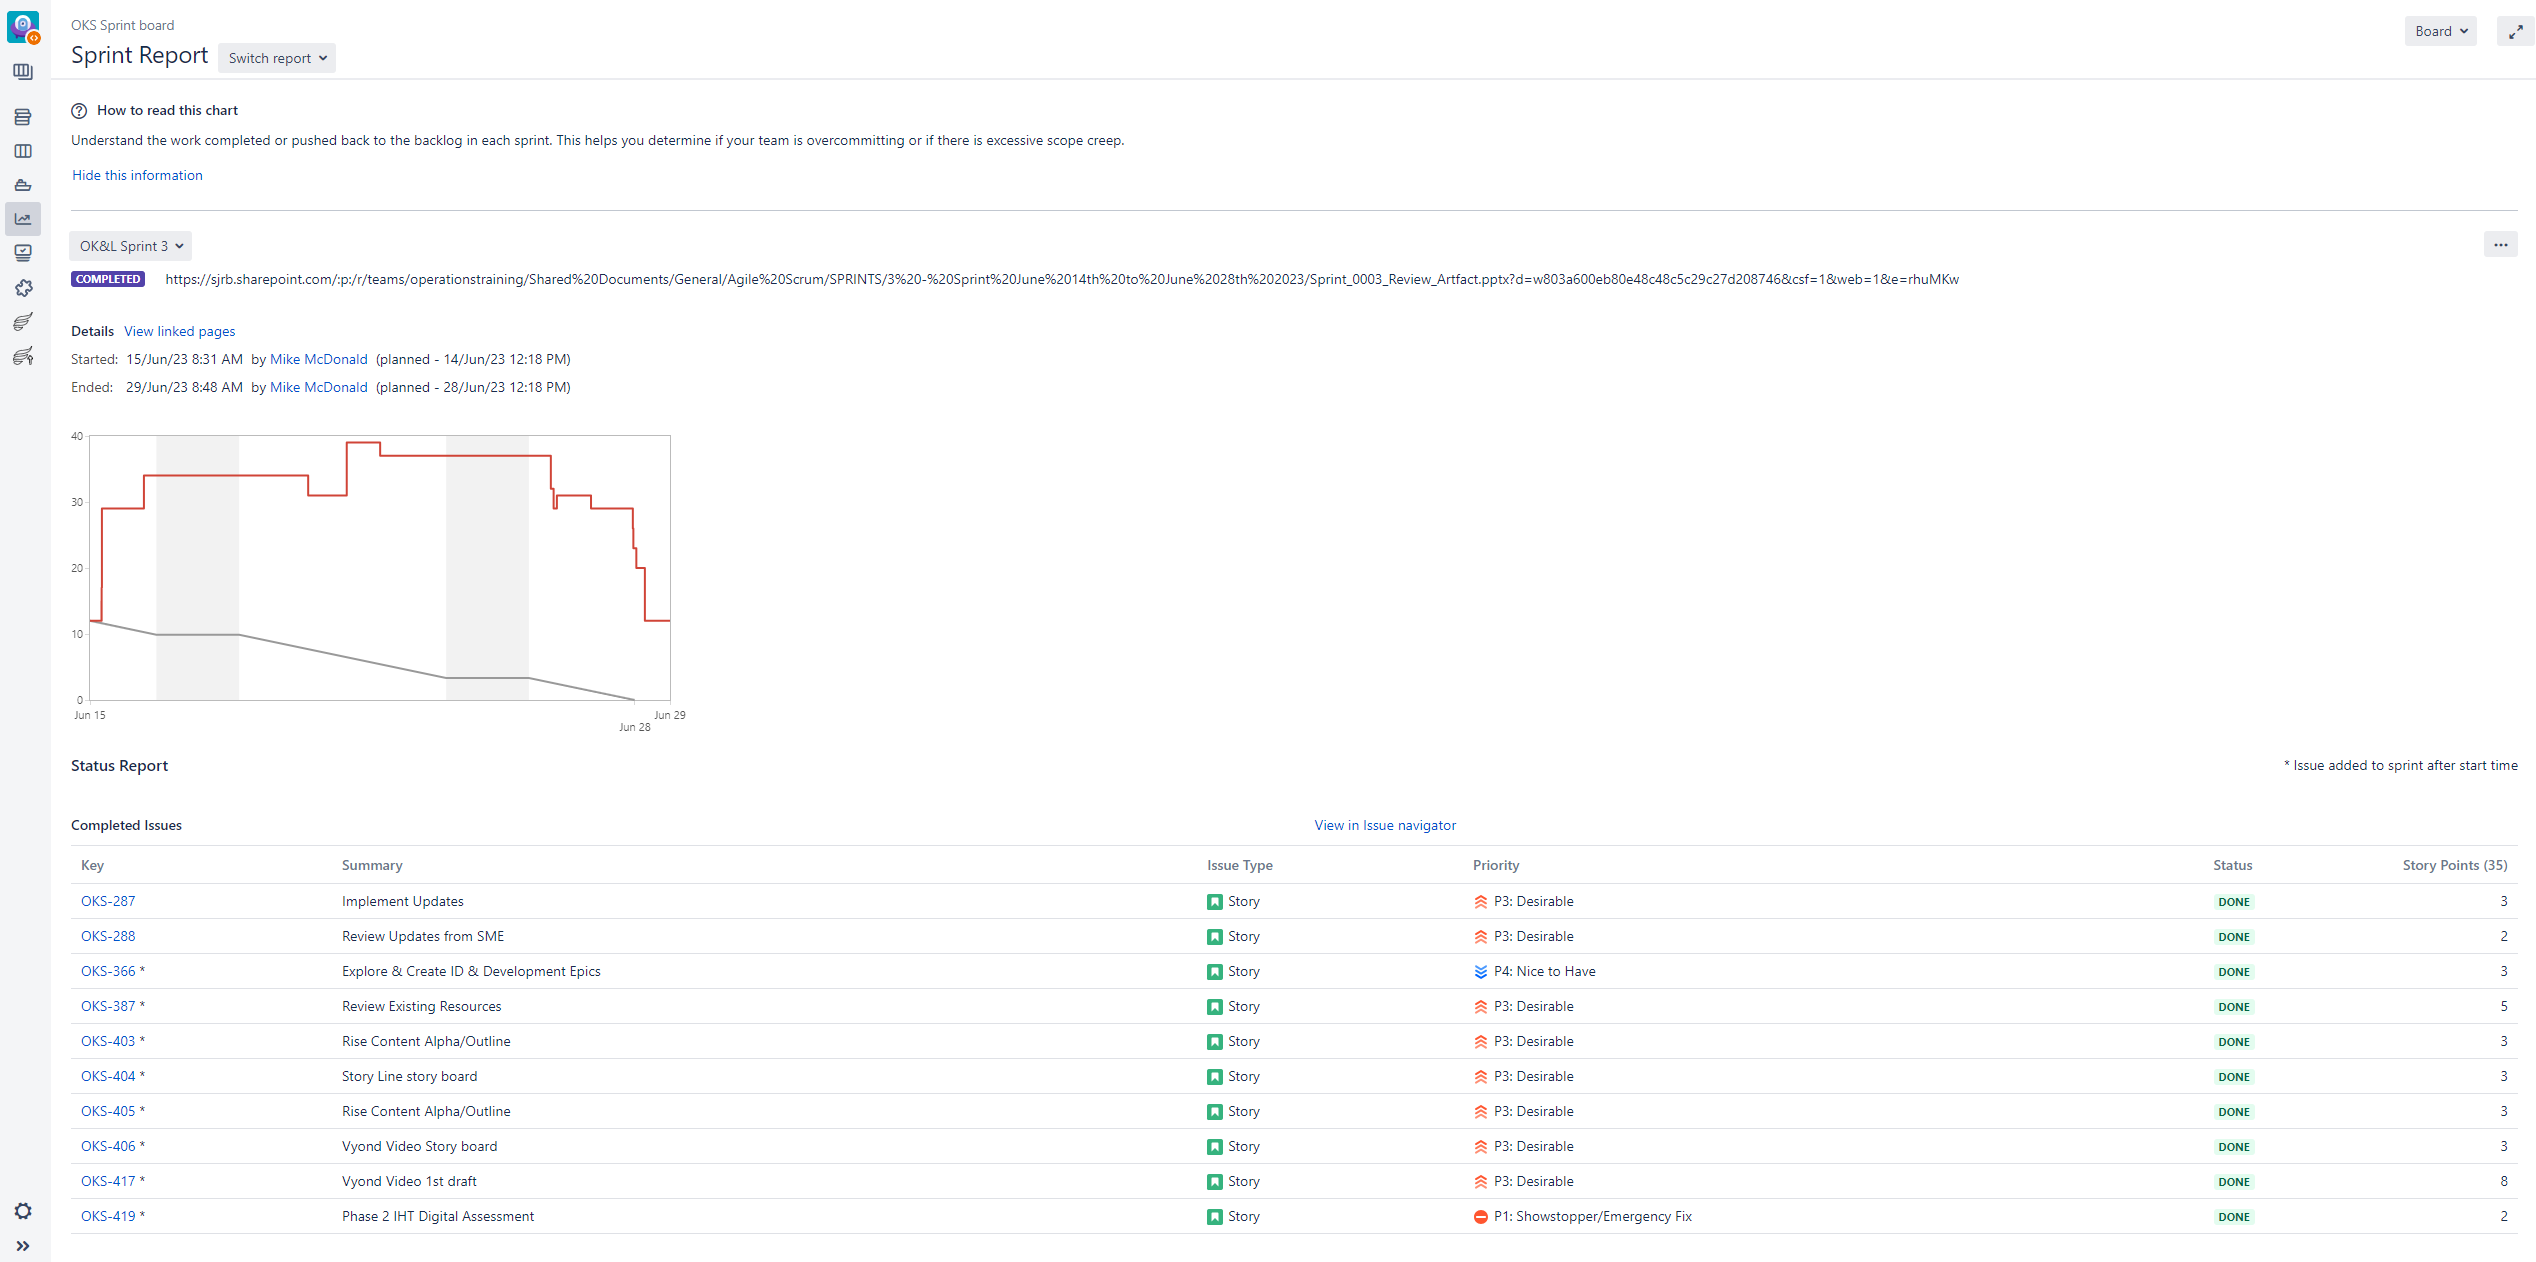Open the Board dropdown menu
The width and height of the screenshot is (2536, 1262).
2440,31
